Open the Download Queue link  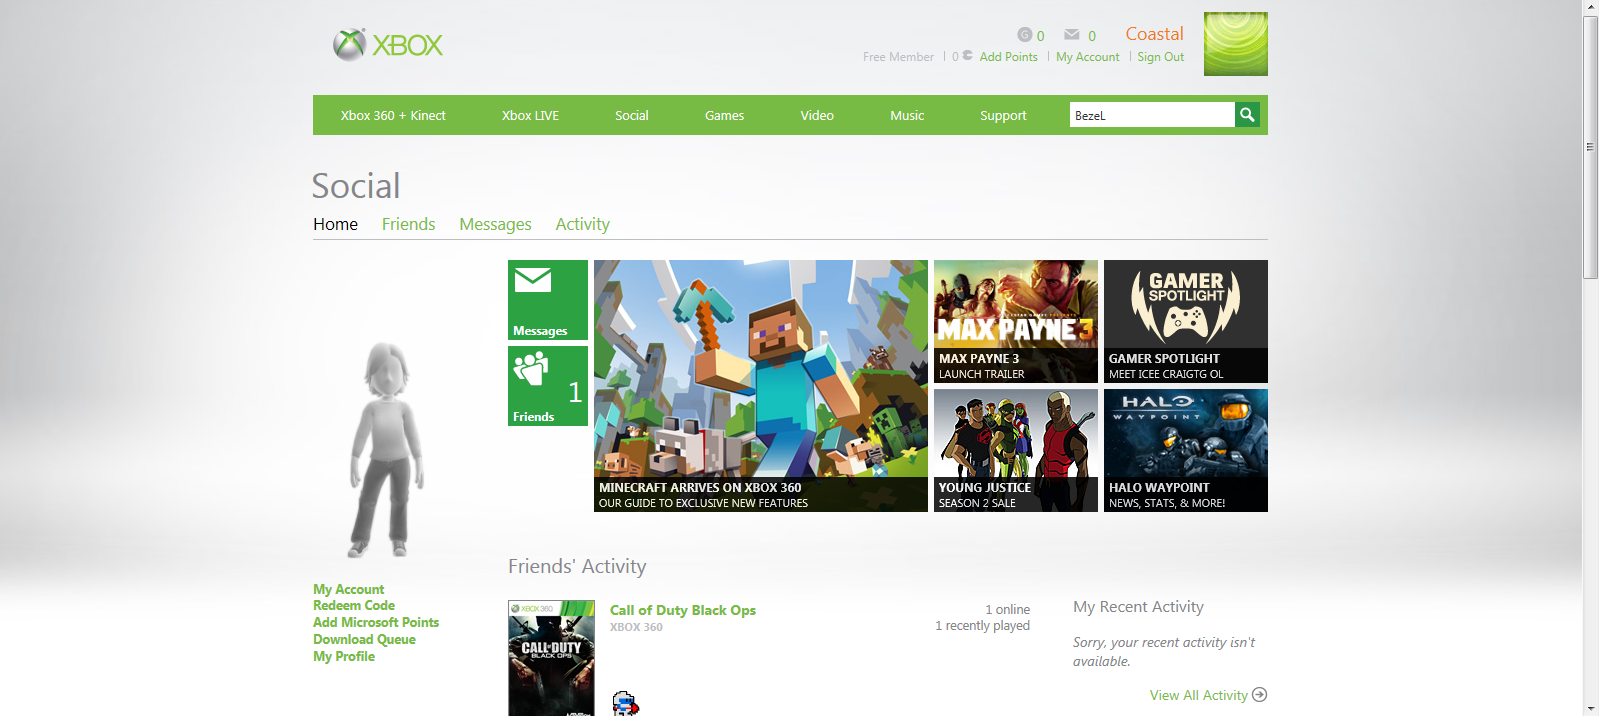(x=364, y=639)
